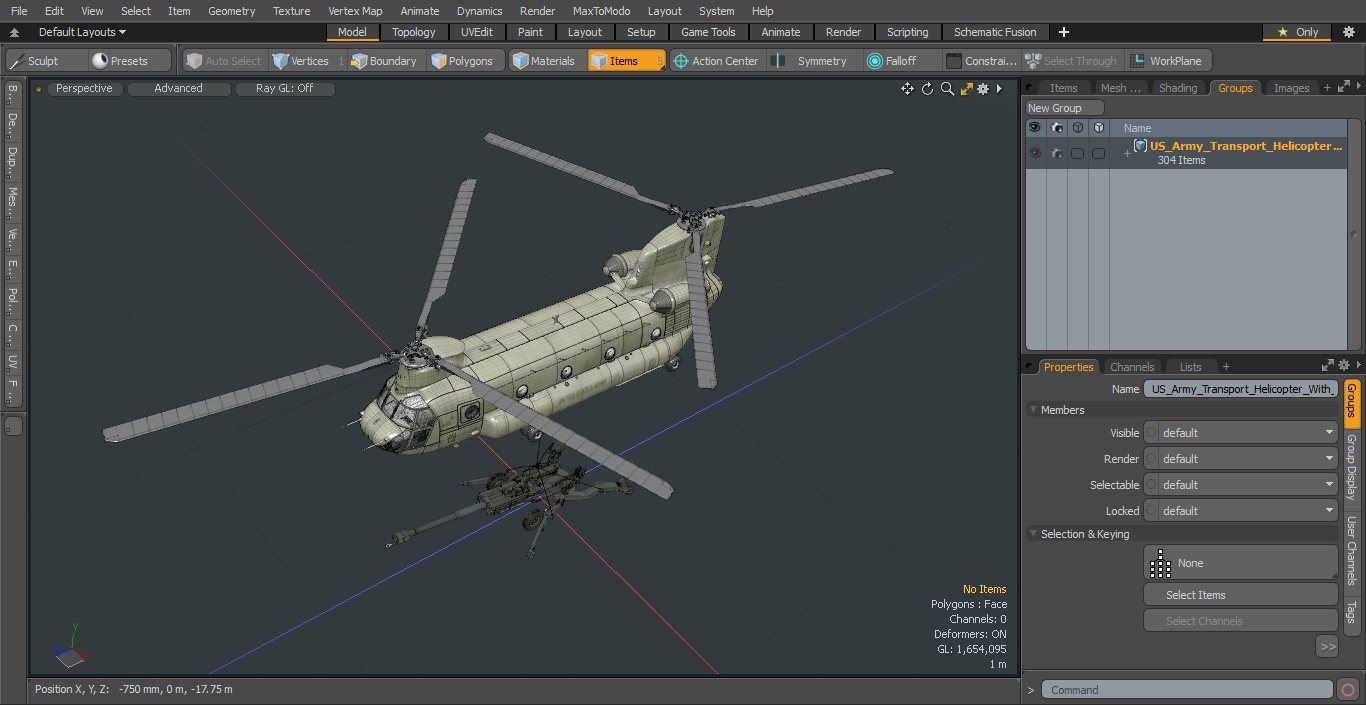Click the viewport move (pan) icon
This screenshot has height=705, width=1366.
(x=907, y=89)
